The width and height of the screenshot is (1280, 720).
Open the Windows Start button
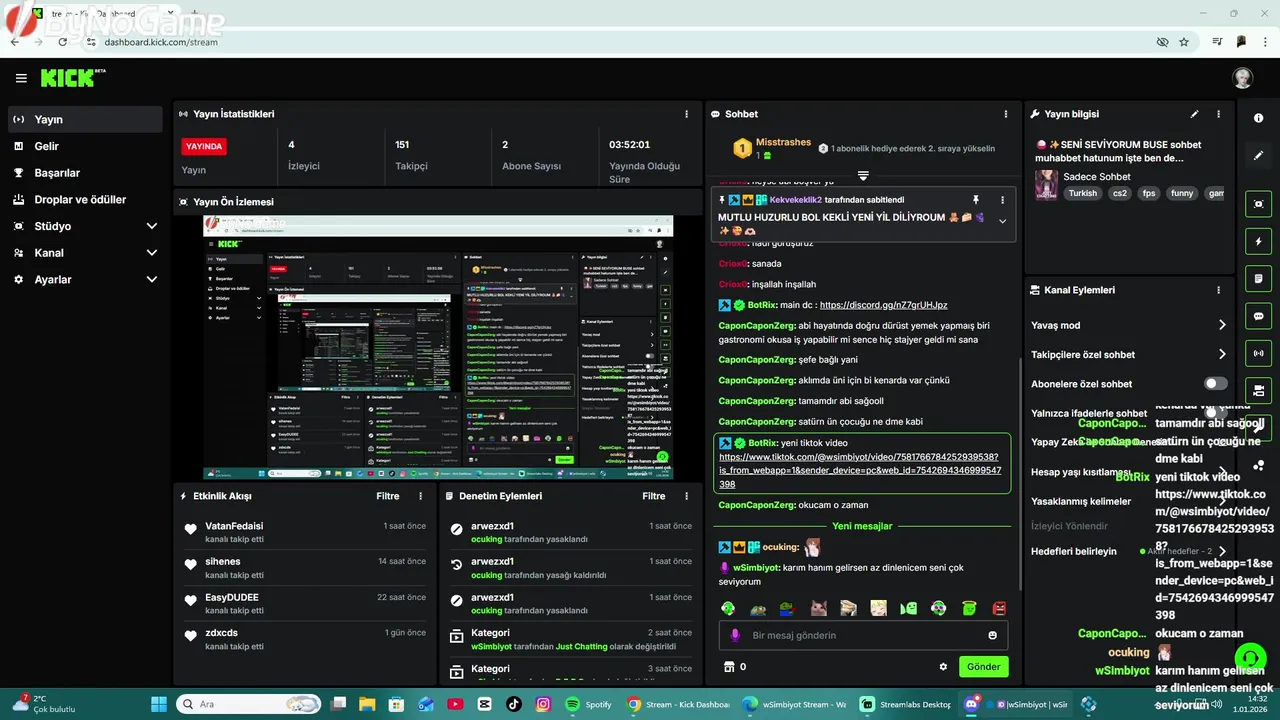tap(157, 704)
